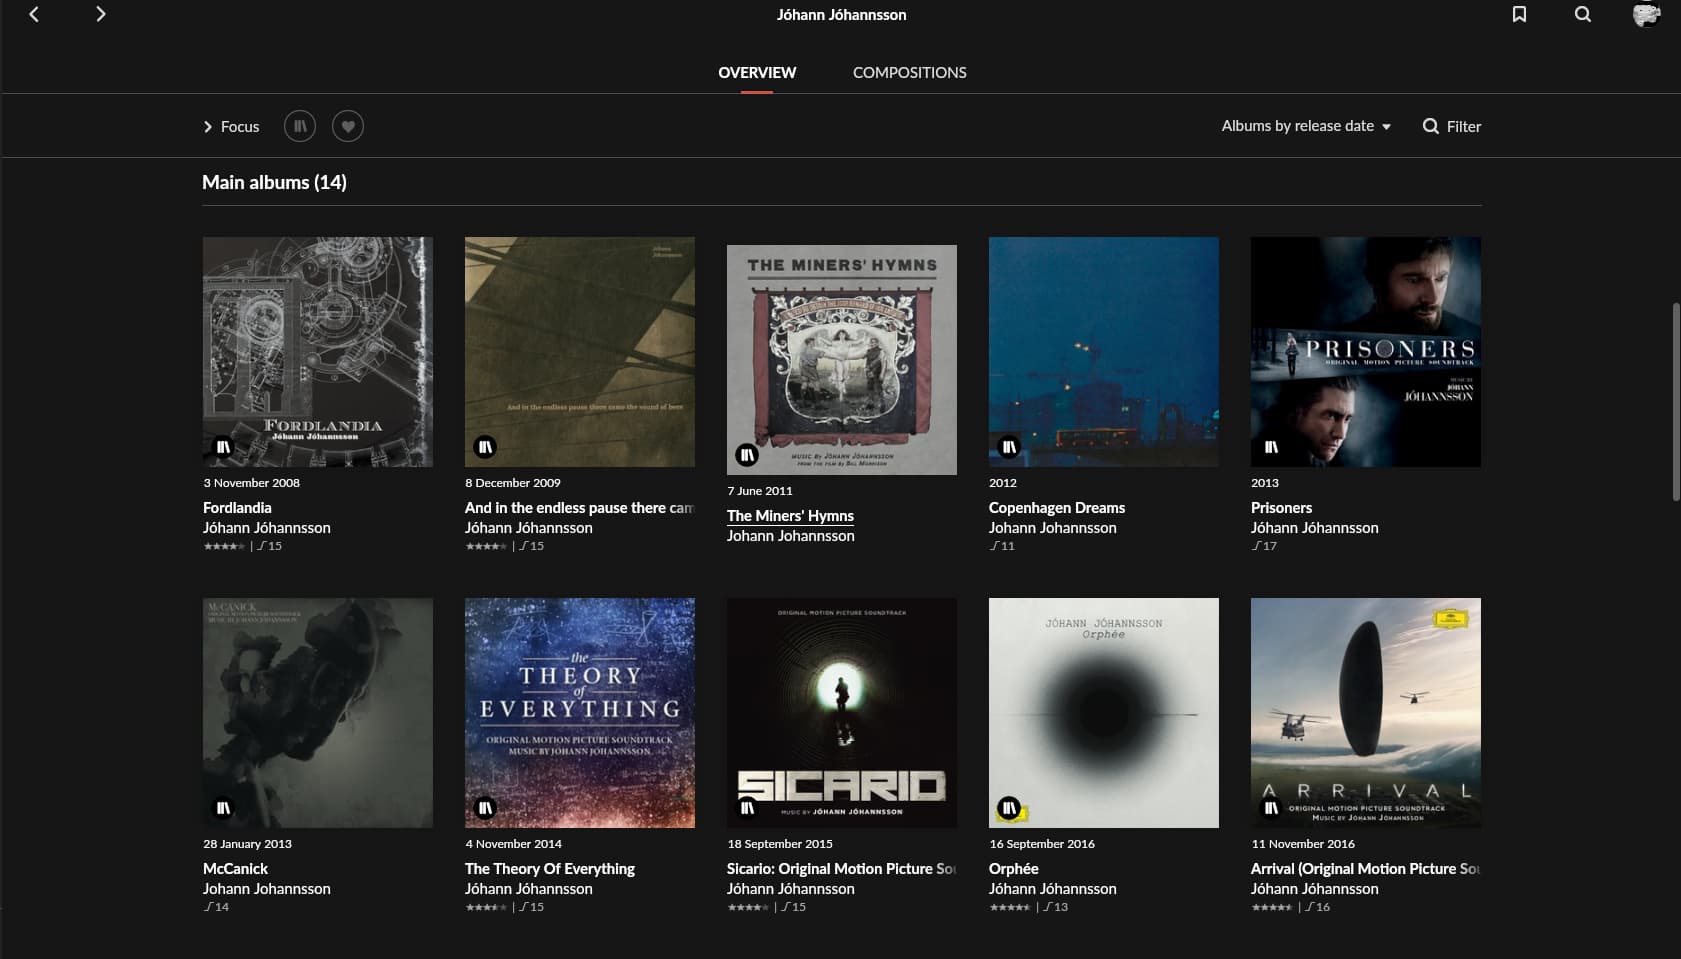Click the vertical scrollbar on the right
This screenshot has height=959, width=1681.
[x=1676, y=400]
